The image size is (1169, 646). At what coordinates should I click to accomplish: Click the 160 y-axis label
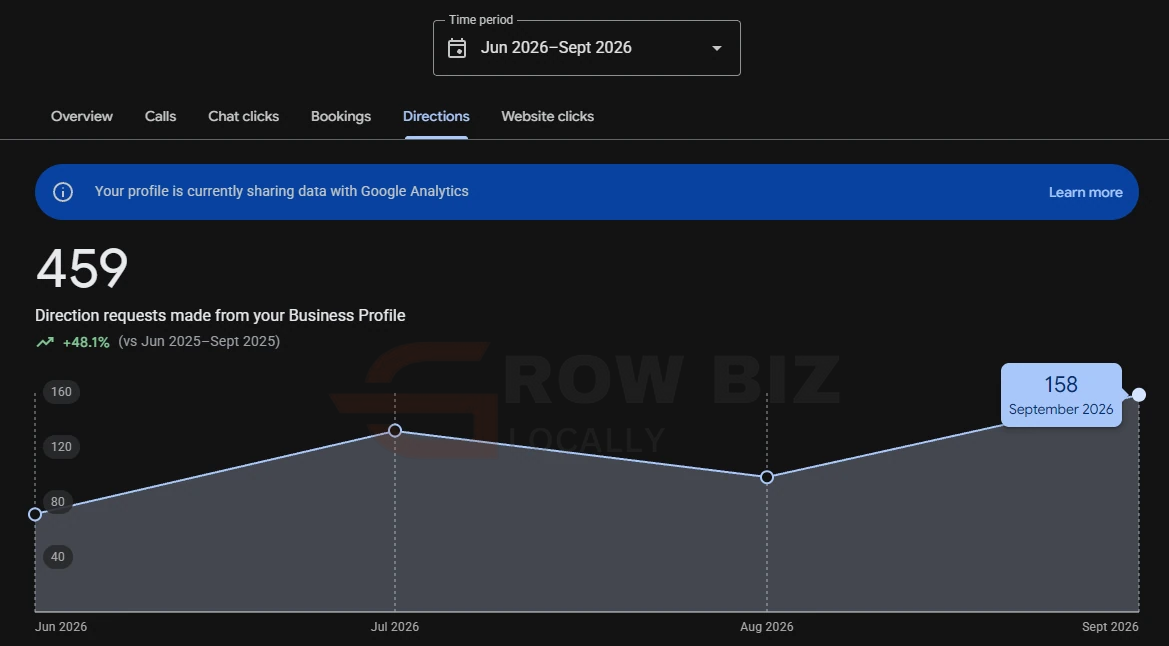61,392
